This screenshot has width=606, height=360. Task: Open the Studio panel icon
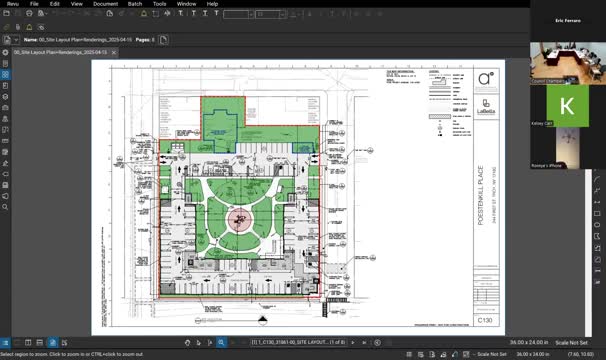5,196
